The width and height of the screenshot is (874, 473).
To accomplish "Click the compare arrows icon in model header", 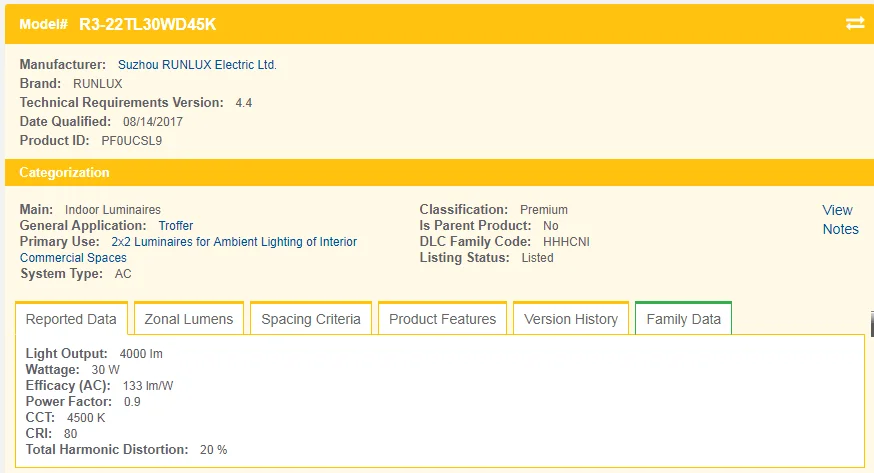I will coord(854,23).
